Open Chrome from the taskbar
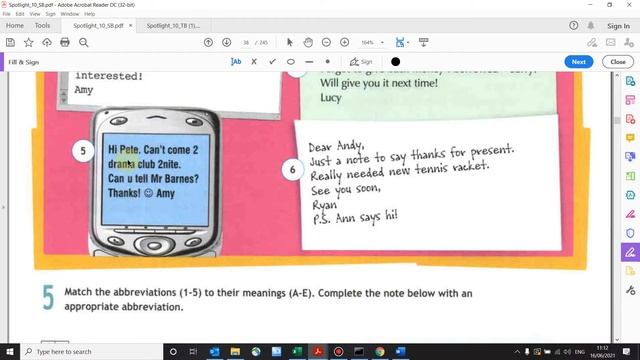Screen dimensions: 640x360 click(380, 351)
